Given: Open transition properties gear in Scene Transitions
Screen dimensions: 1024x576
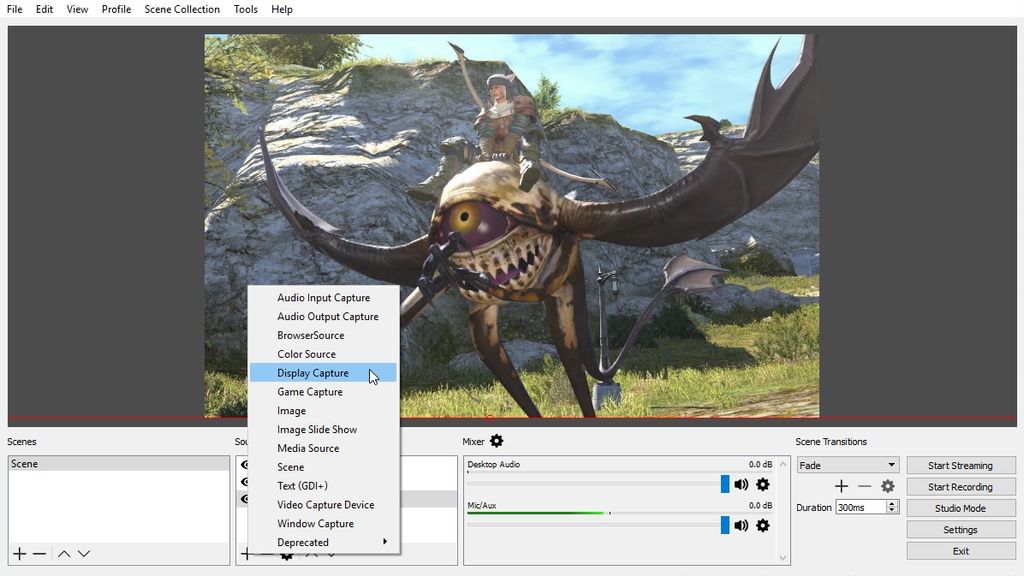Looking at the screenshot, I should click(x=886, y=485).
